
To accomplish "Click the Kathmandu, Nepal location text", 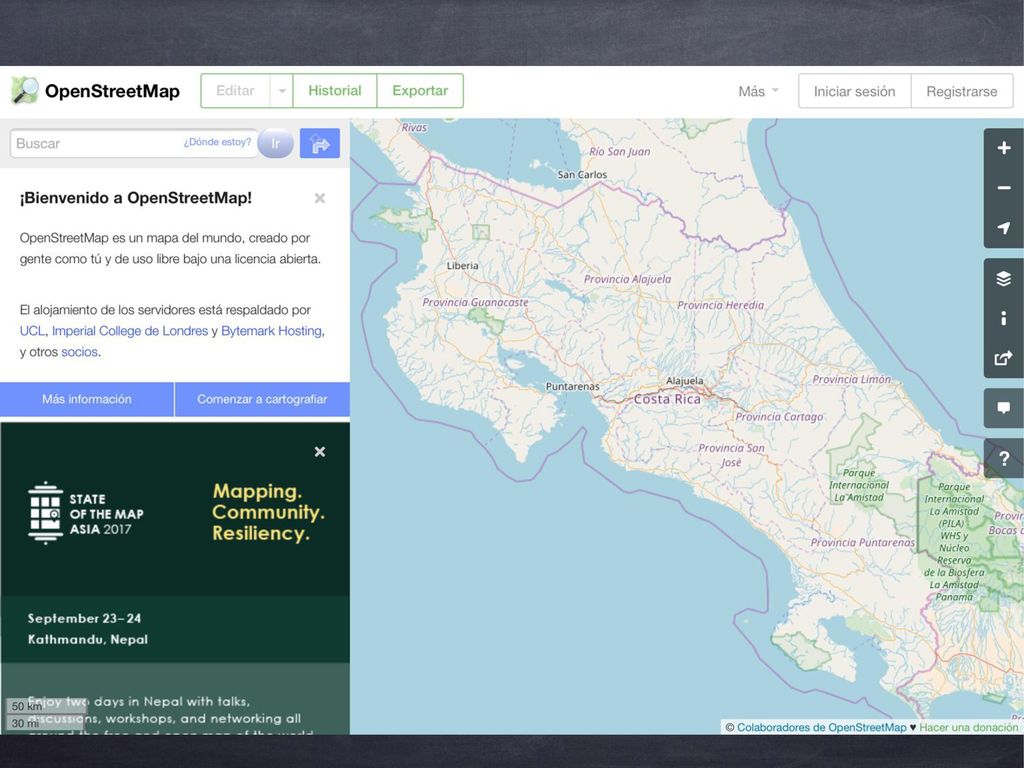I will coord(88,639).
